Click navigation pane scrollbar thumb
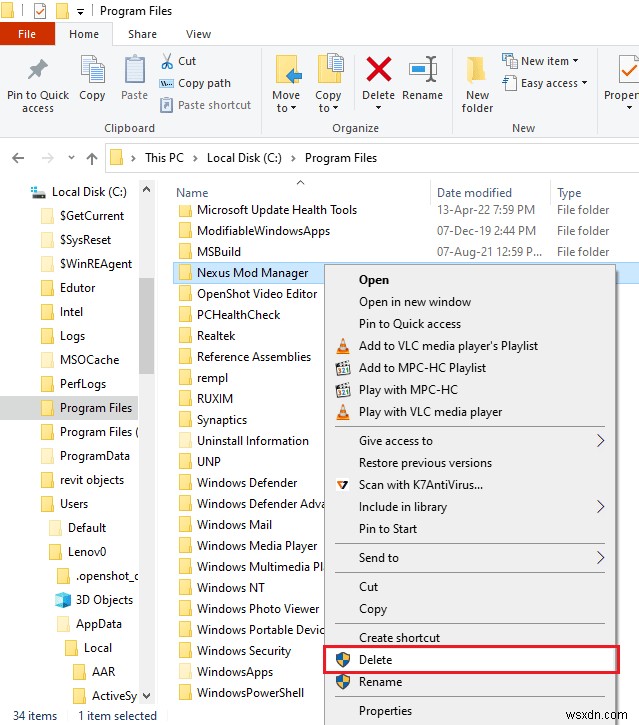Screen dimensions: 639x725 [x=146, y=326]
